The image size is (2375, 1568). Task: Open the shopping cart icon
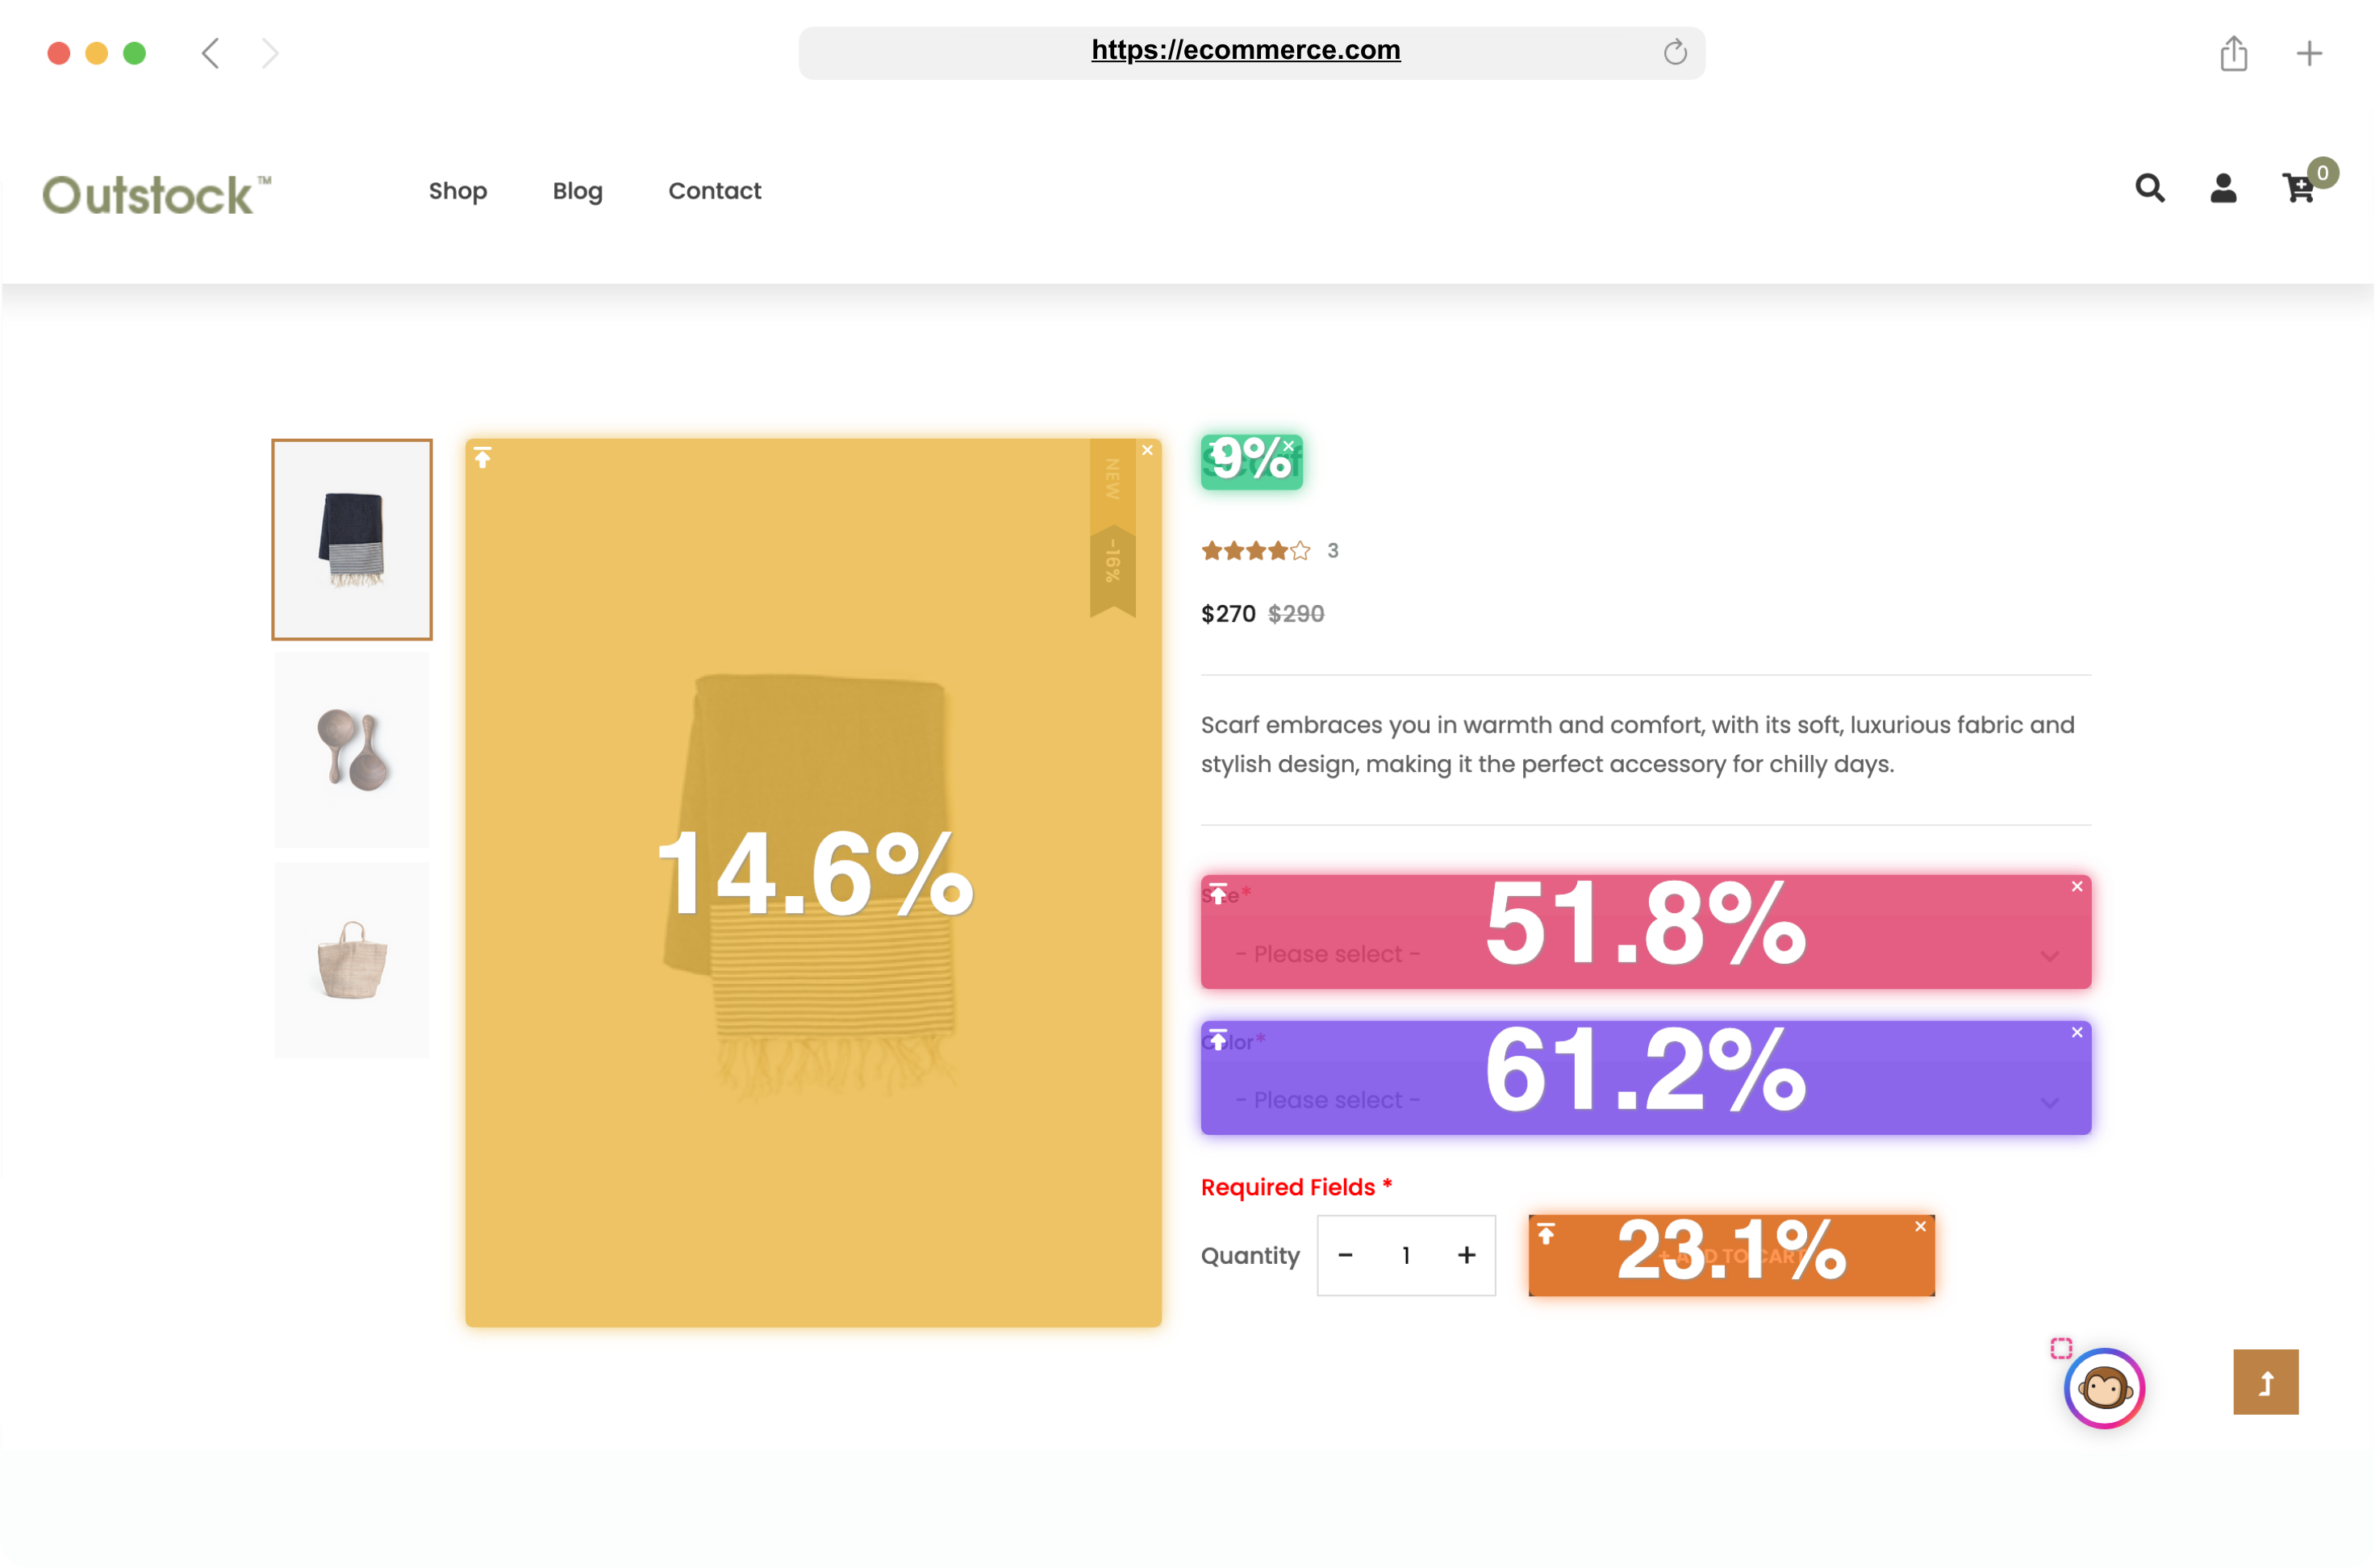pos(2298,188)
